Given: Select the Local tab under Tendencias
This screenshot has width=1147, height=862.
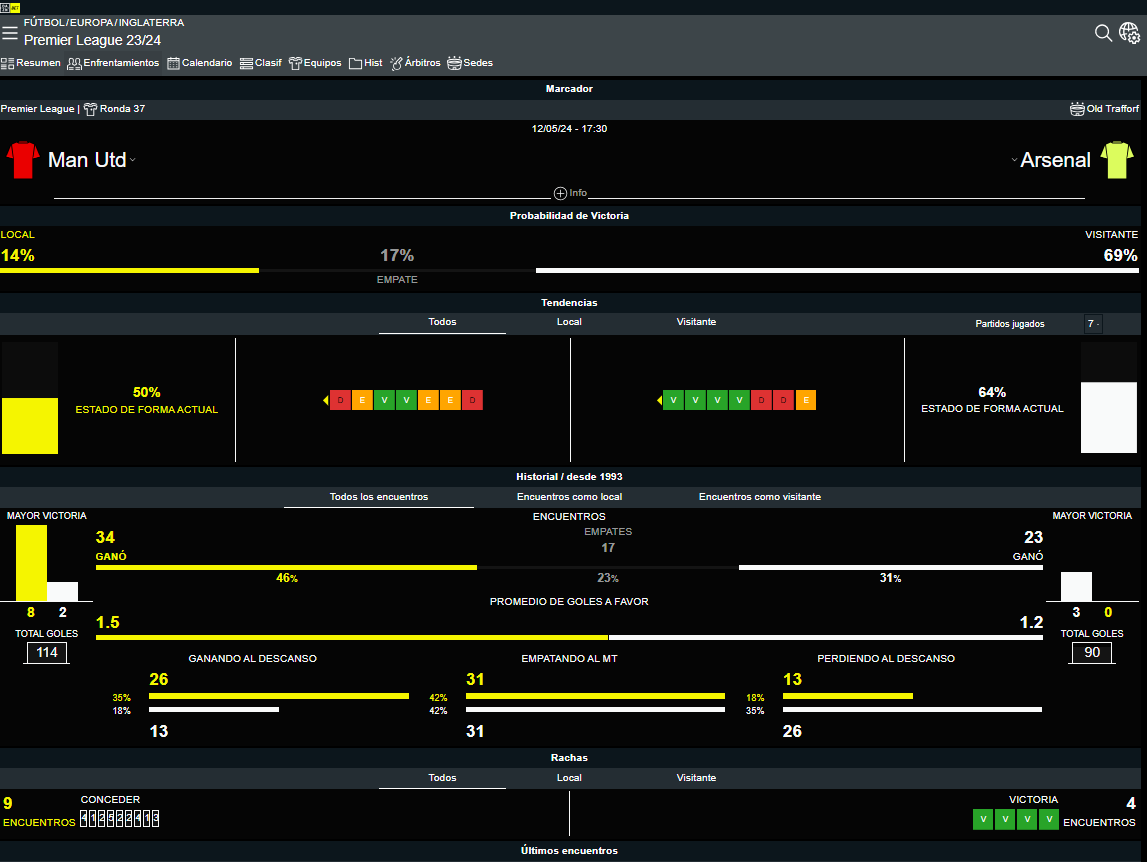Looking at the screenshot, I should (569, 322).
